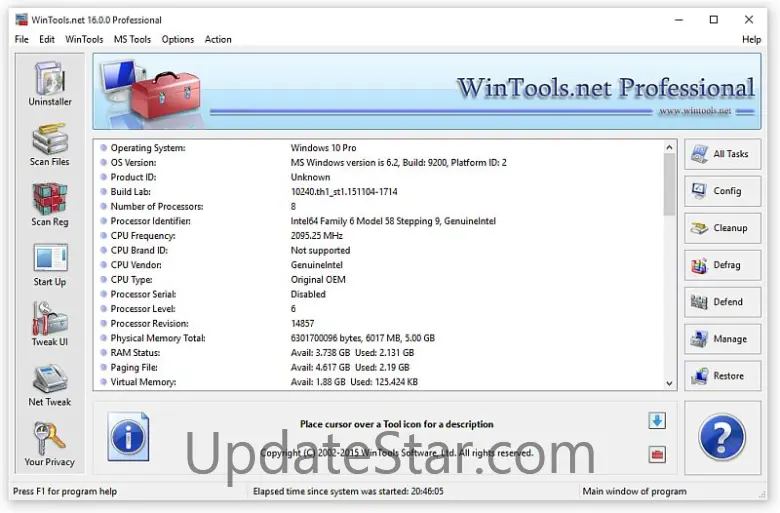Select the CPU Frequency row
The height and width of the screenshot is (513, 780).
(x=381, y=236)
